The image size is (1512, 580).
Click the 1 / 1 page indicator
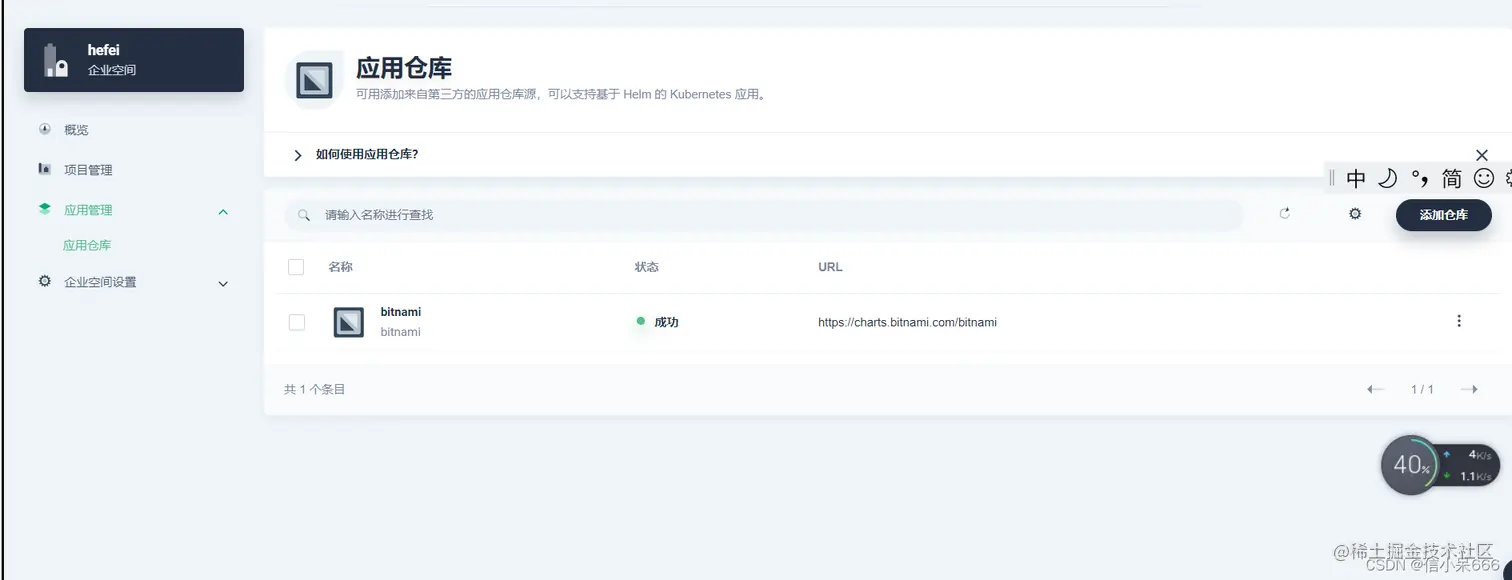coord(1422,389)
